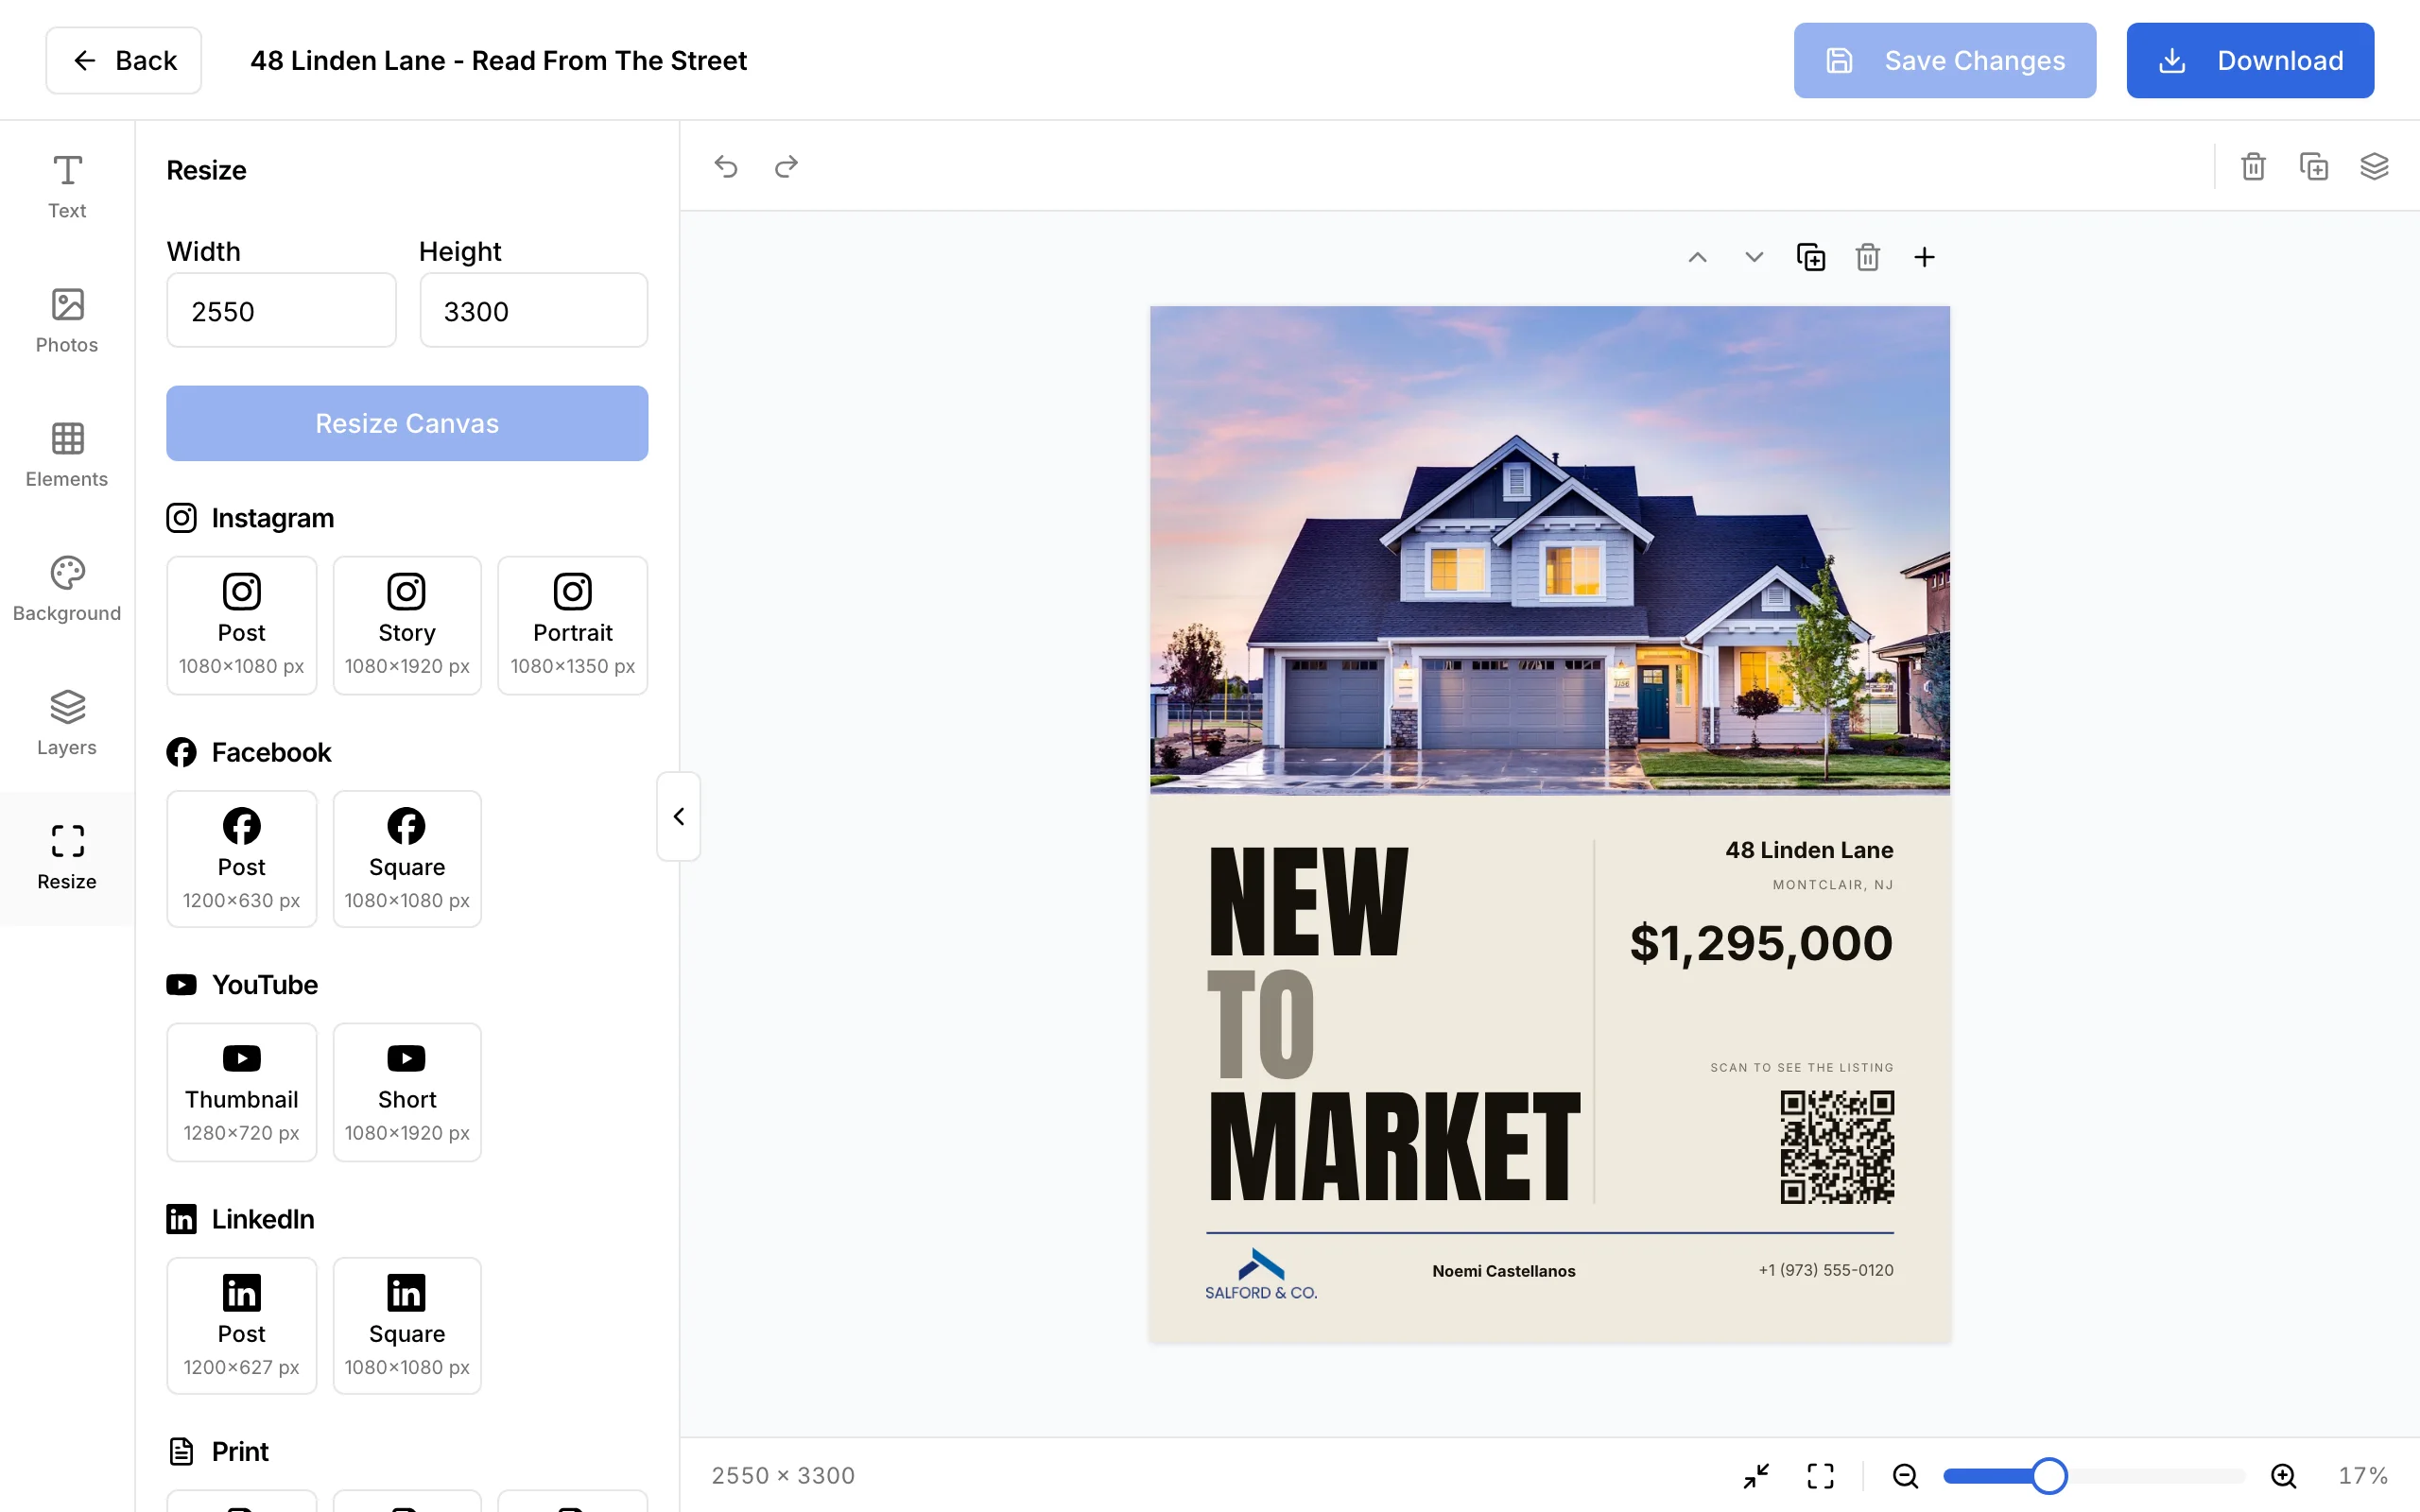Screen dimensions: 2420x1512
Task: Choose Facebook Post 1200×630 preset
Action: coord(241,859)
